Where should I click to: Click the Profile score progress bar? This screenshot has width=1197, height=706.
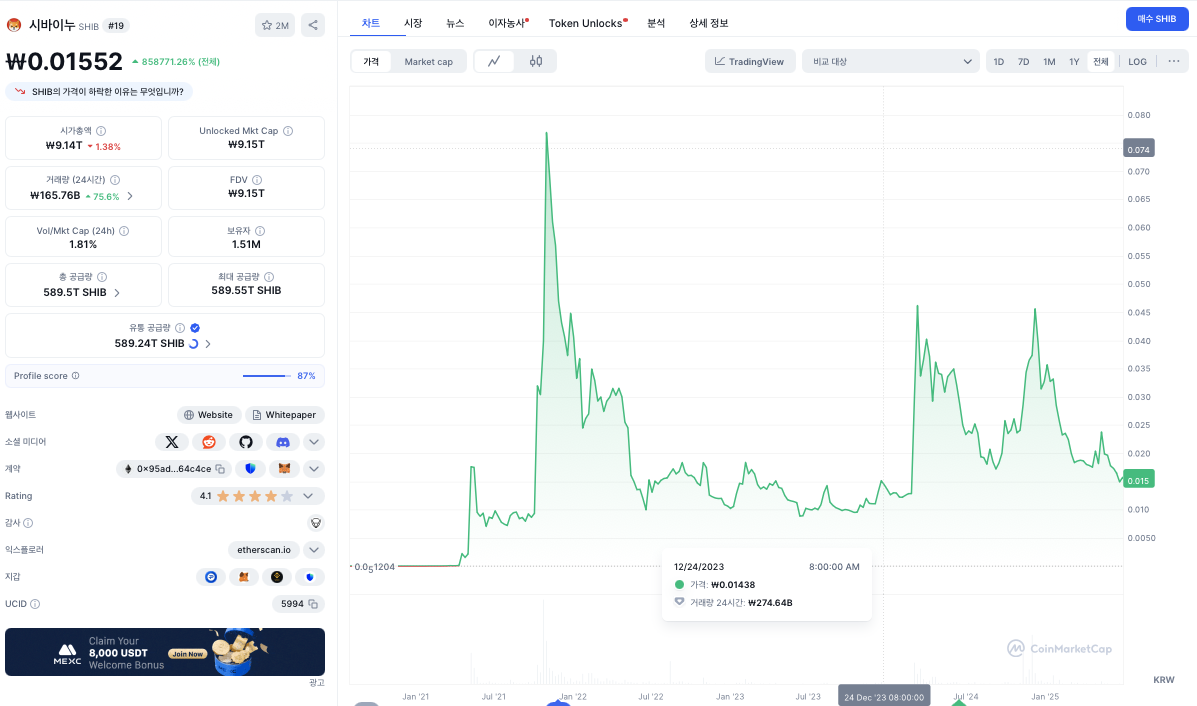(266, 376)
